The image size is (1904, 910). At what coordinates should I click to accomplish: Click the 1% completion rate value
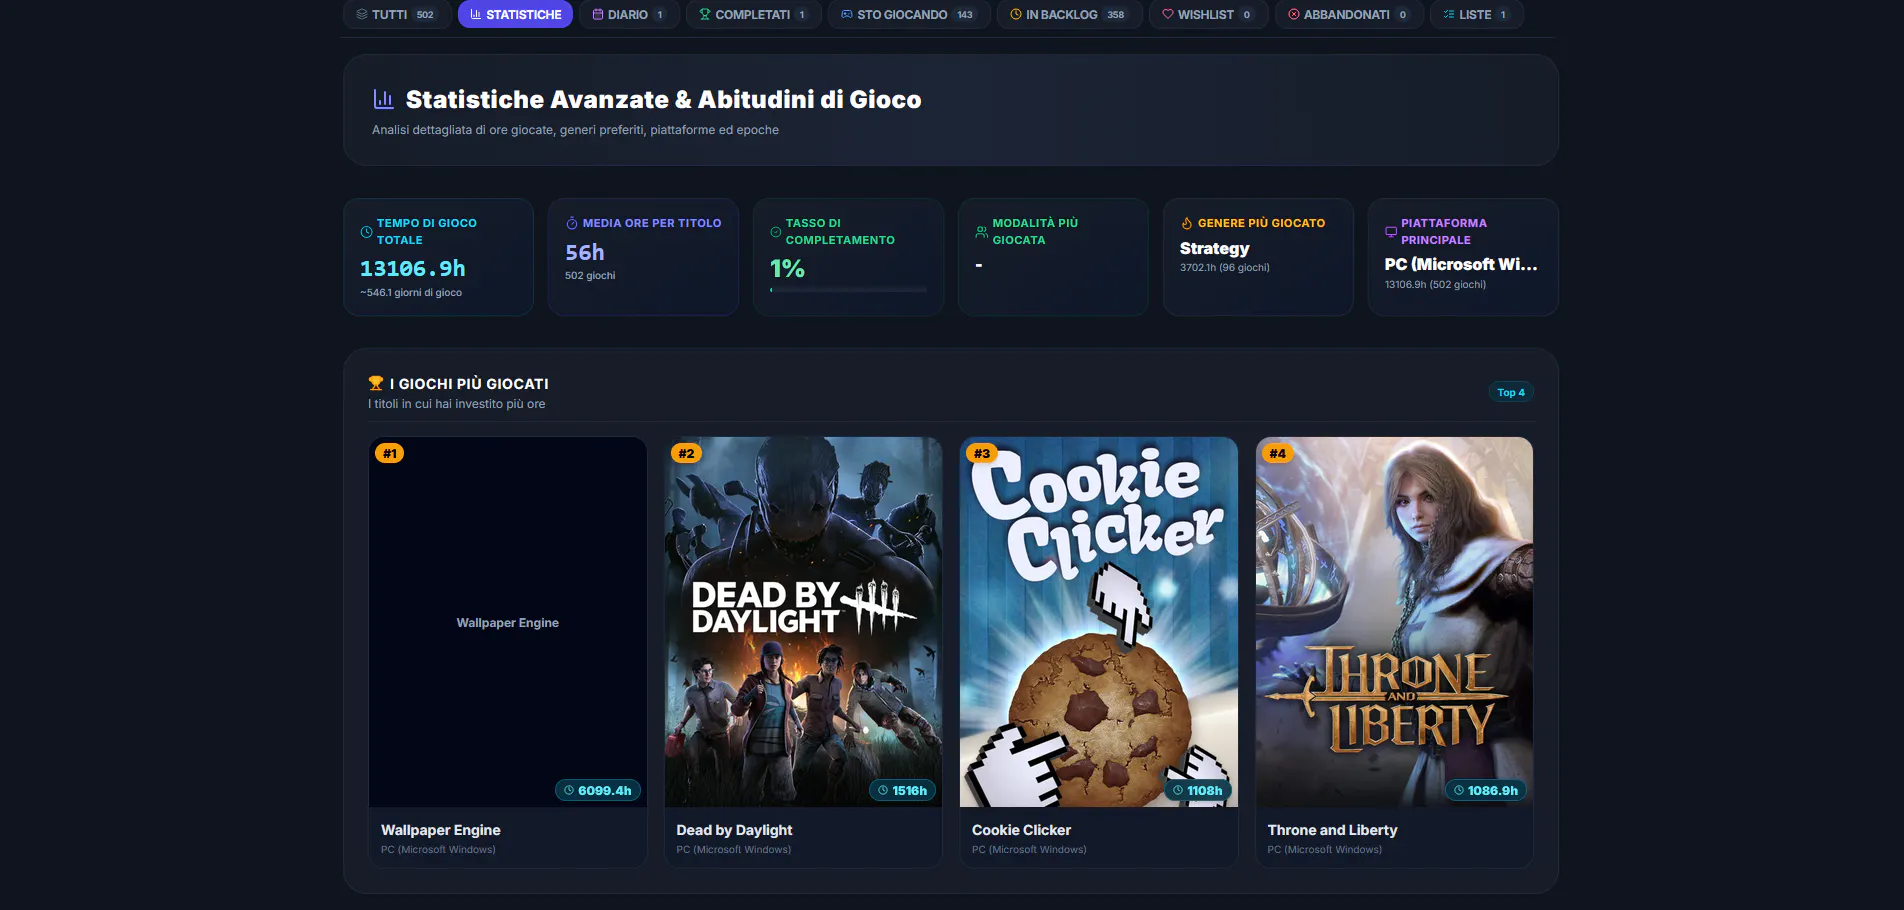click(787, 268)
